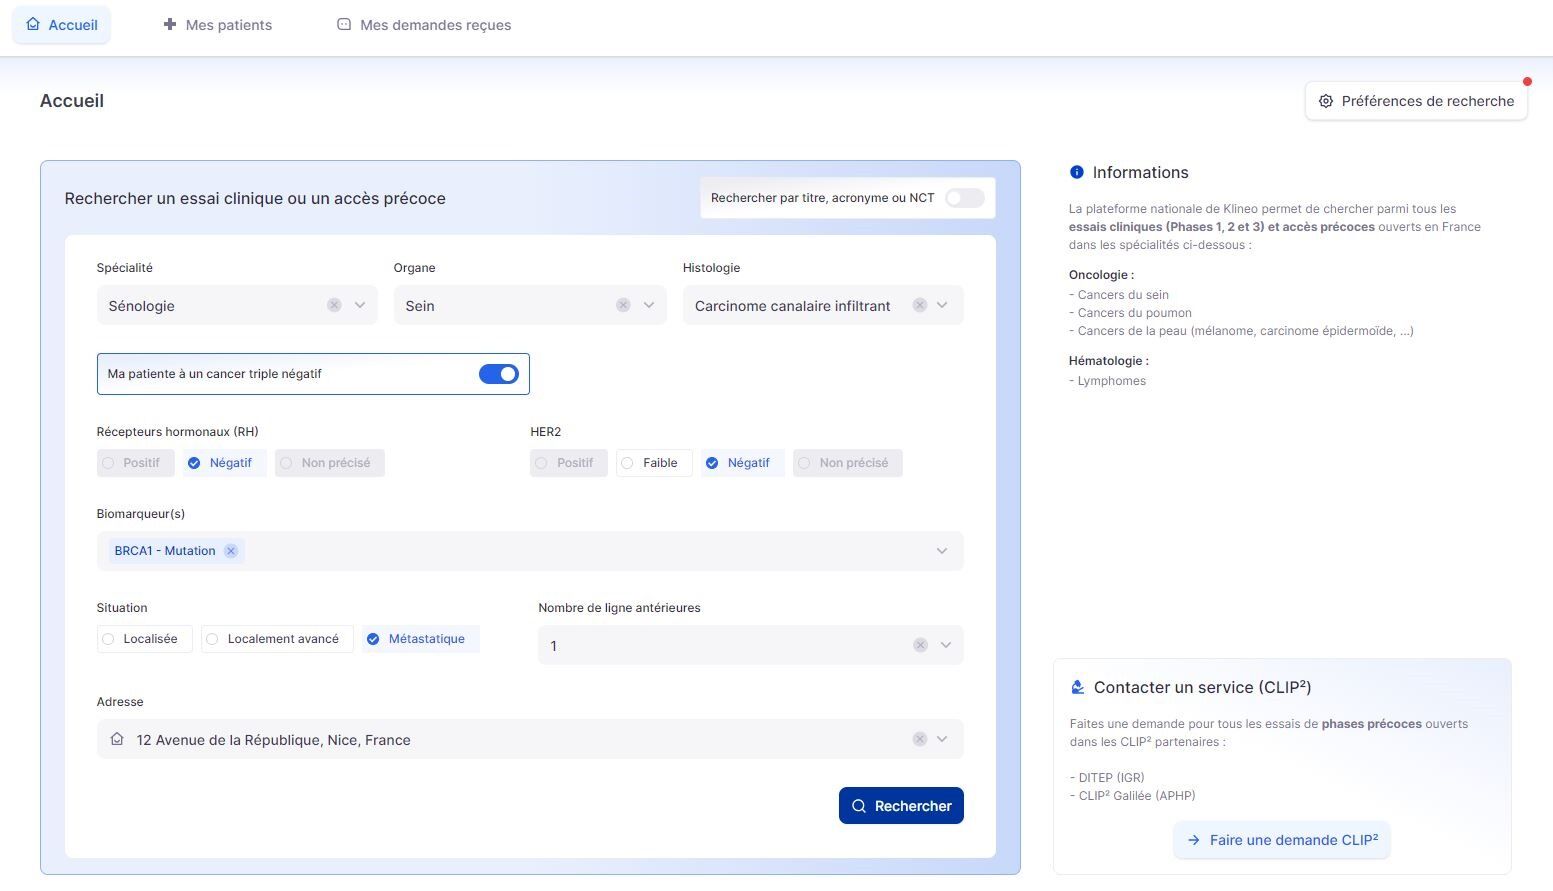1553x891 pixels.
Task: Clear the Nice address field
Action: click(x=919, y=739)
